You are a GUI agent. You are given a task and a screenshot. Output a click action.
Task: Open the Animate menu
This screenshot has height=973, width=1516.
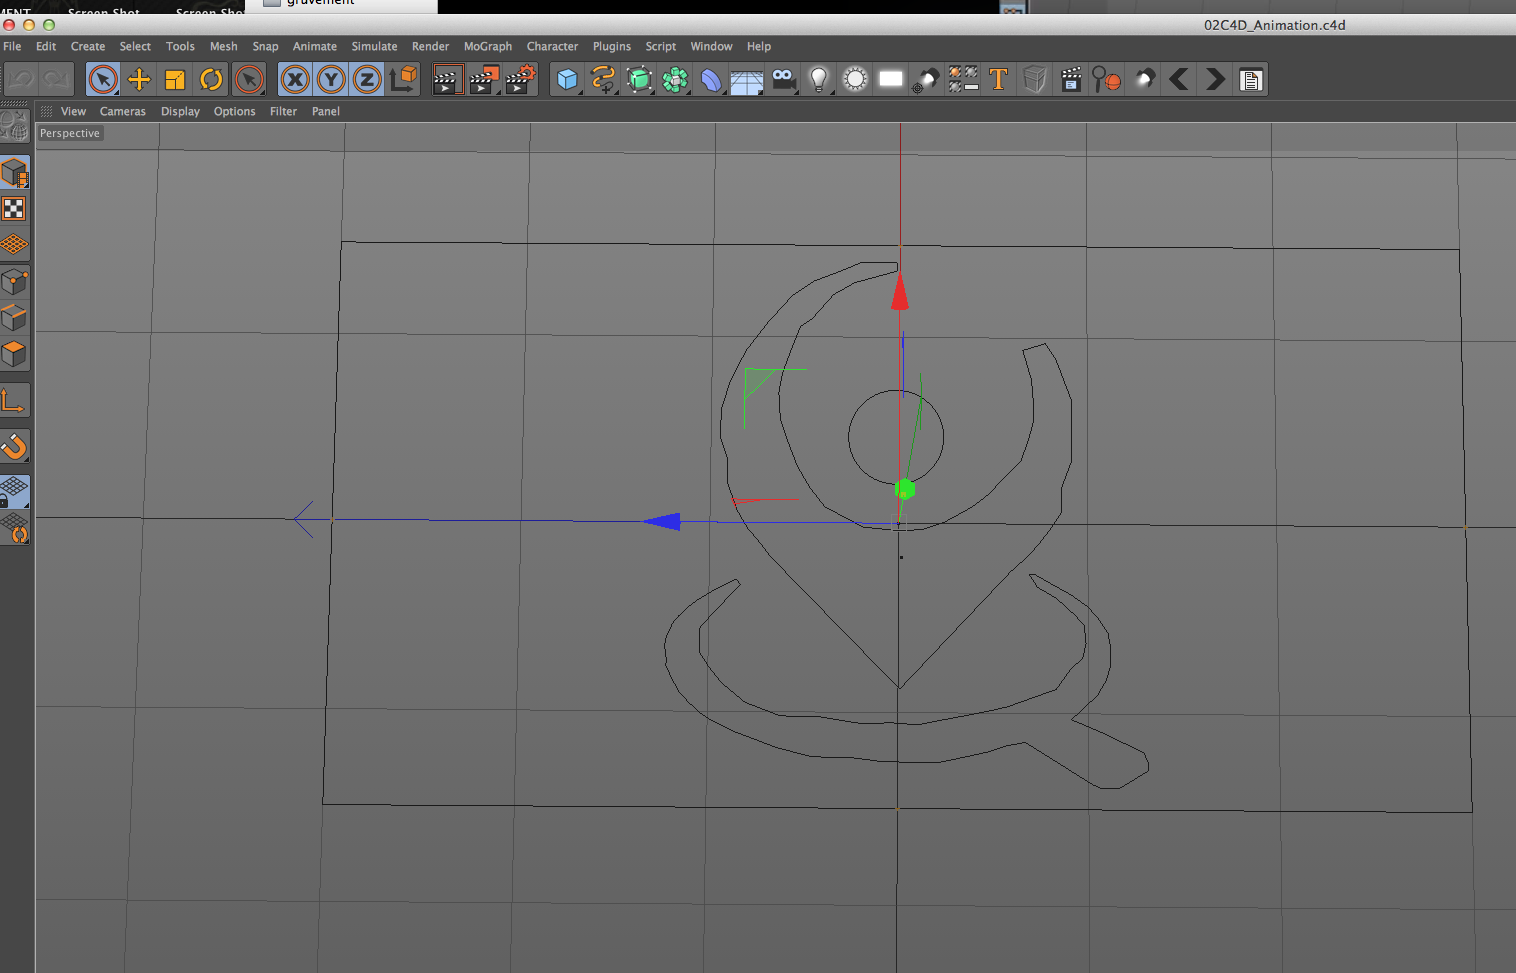click(x=315, y=46)
